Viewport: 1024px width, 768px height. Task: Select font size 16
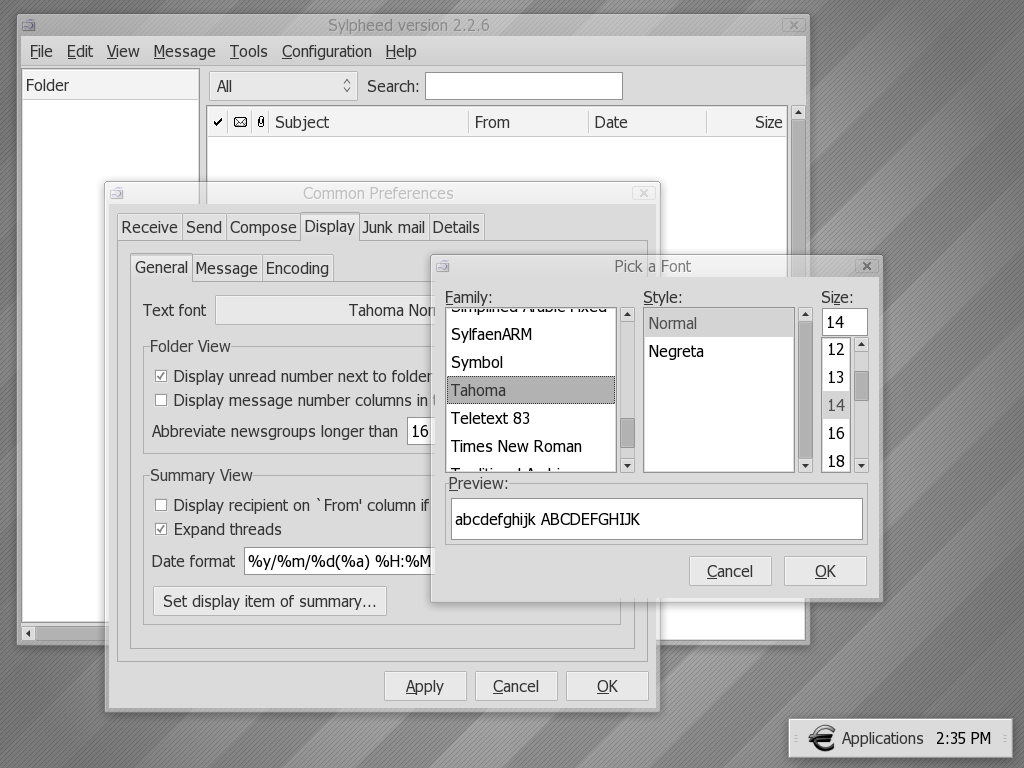(x=836, y=433)
